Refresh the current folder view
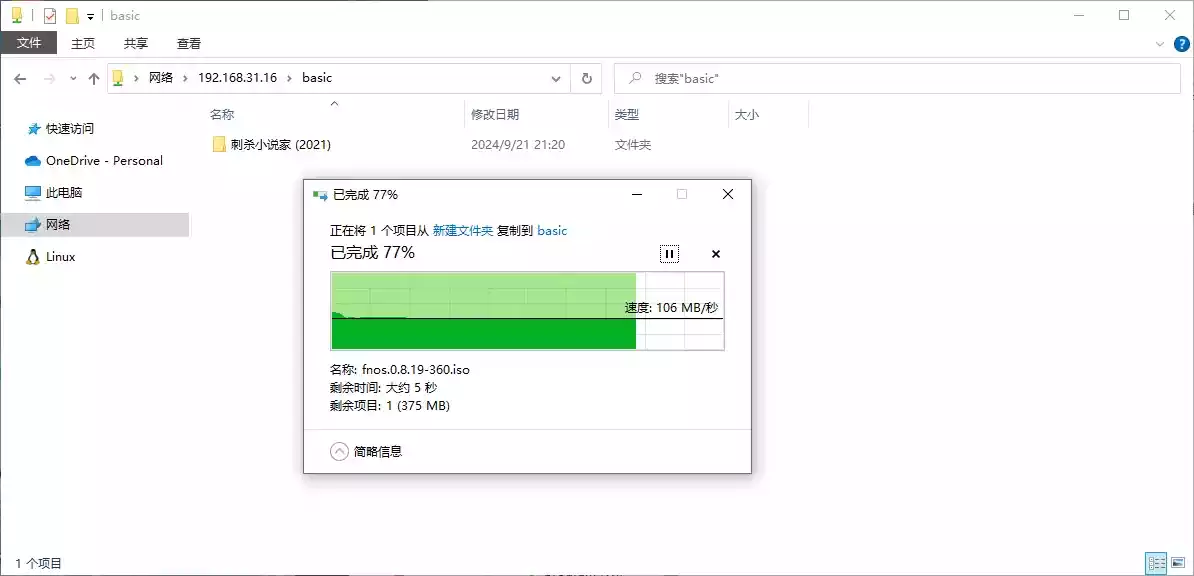This screenshot has width=1194, height=576. point(586,78)
